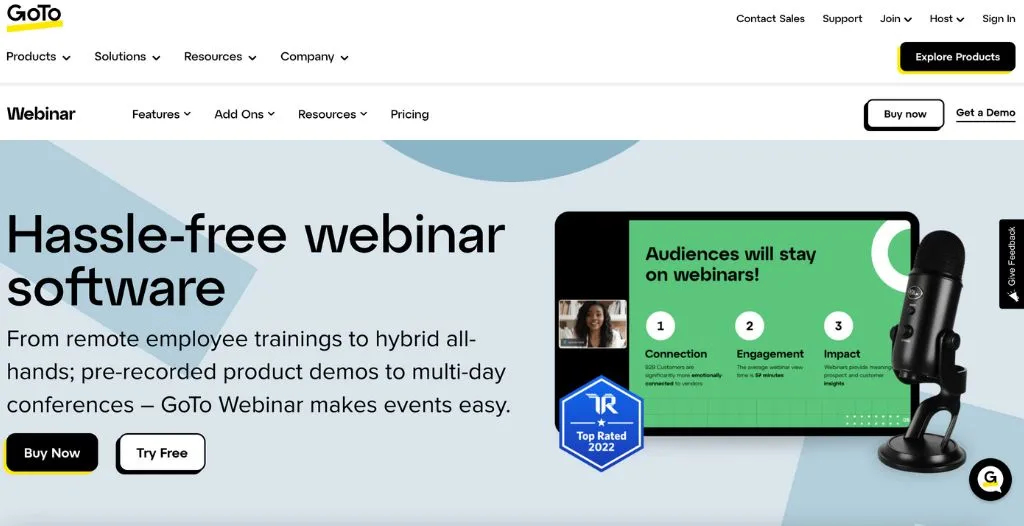Expand the Add Ons menu

[x=244, y=115]
